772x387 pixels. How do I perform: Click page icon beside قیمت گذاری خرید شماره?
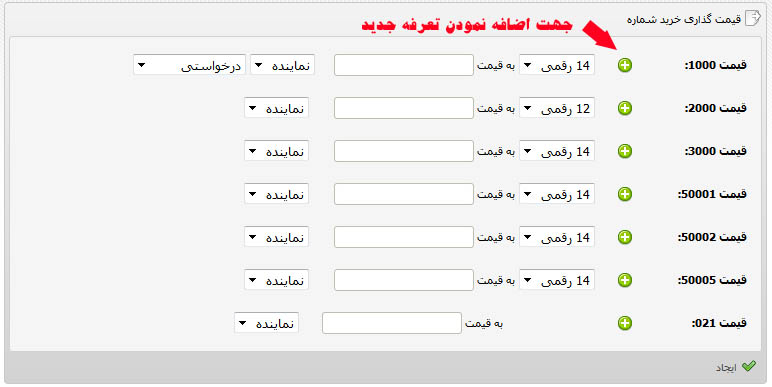coord(753,18)
